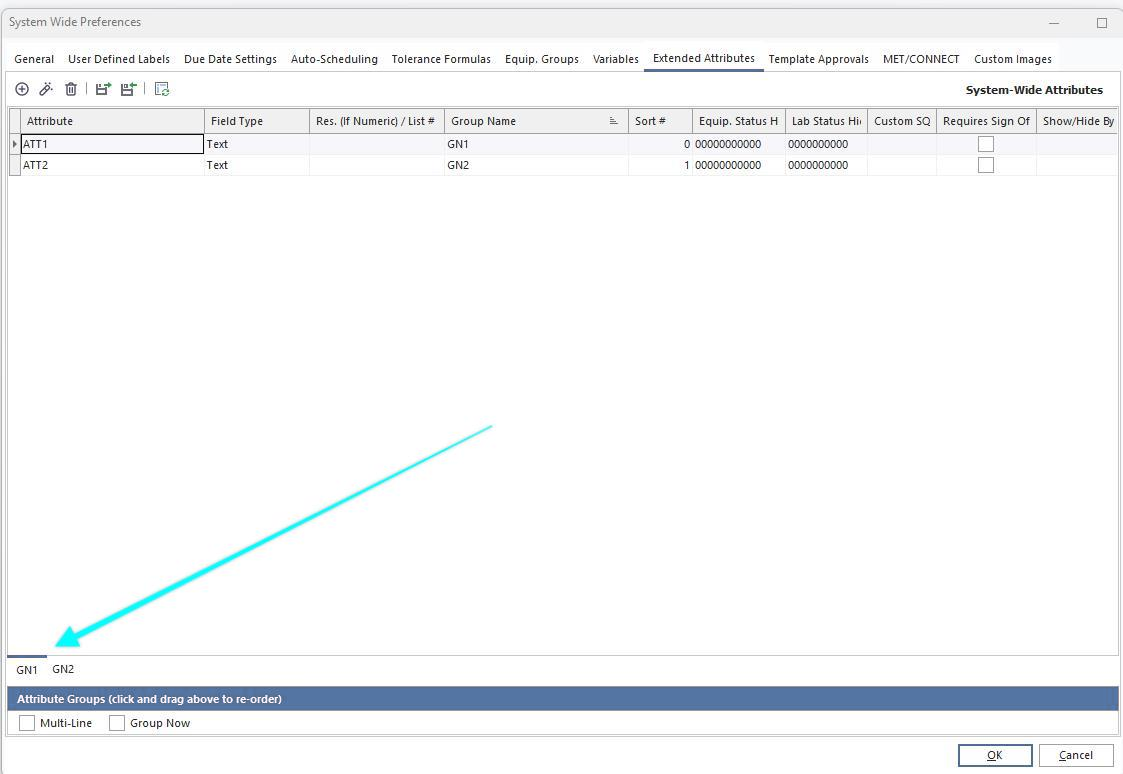Click ATT1 Lab Status 0000000000 cell
The height and width of the screenshot is (774, 1123).
(x=826, y=144)
